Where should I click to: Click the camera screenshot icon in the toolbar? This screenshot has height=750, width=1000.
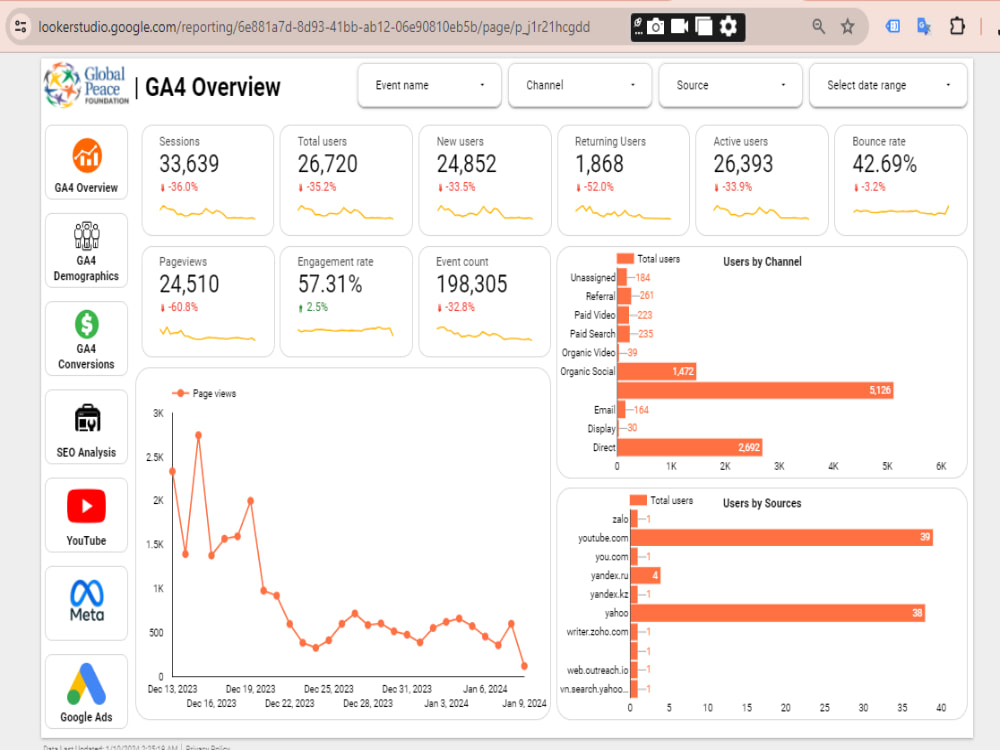pyautogui.click(x=656, y=27)
